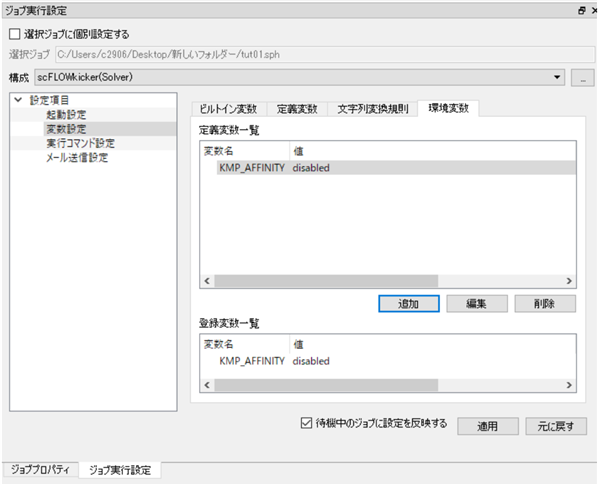Uncheck 待機中のジョブに設定を反映する checkbox
The image size is (598, 485).
tap(306, 423)
